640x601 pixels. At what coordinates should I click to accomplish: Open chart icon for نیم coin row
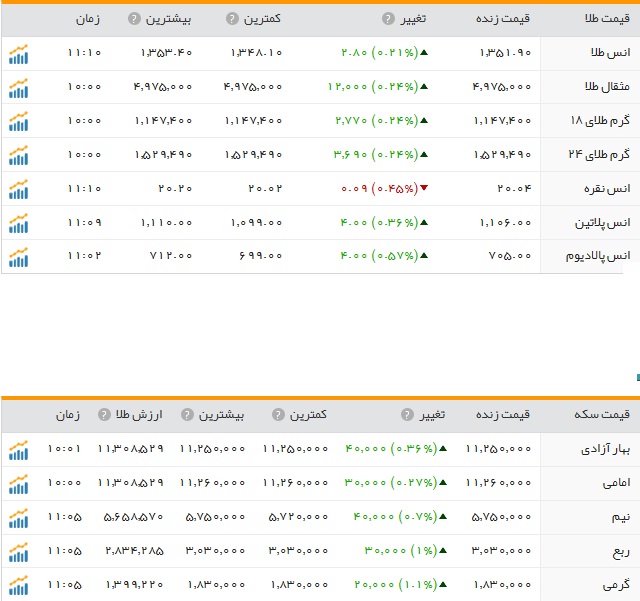(18, 518)
